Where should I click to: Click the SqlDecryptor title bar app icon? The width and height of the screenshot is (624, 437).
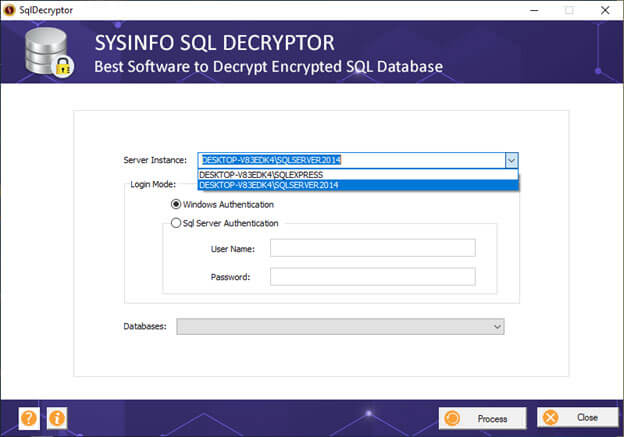[9, 10]
